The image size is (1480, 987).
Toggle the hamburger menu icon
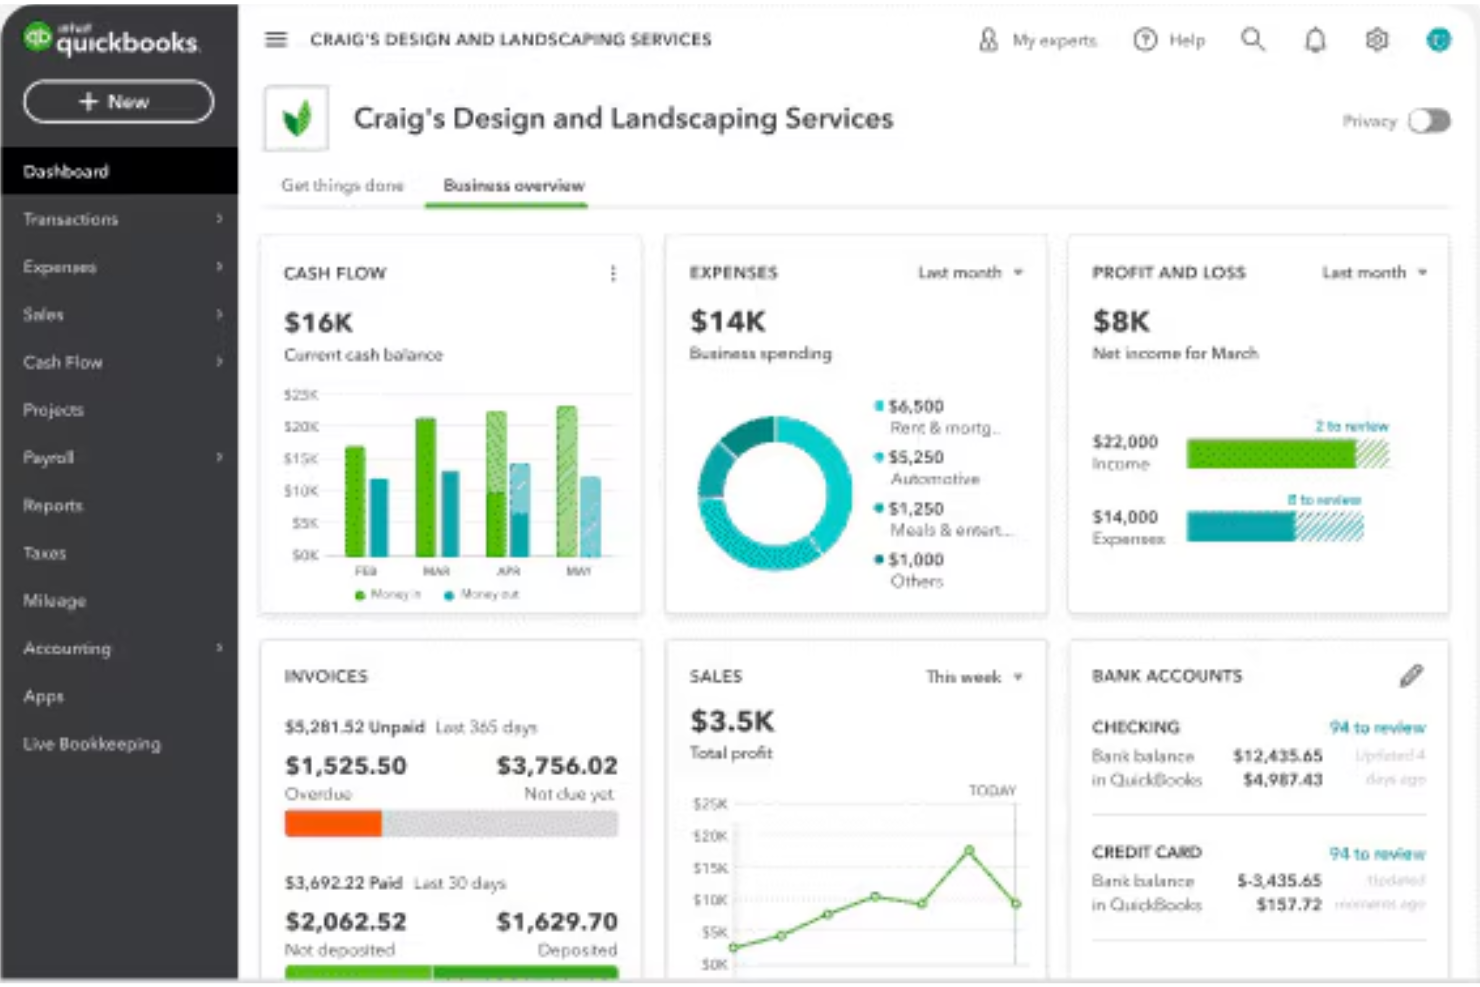[x=276, y=39]
